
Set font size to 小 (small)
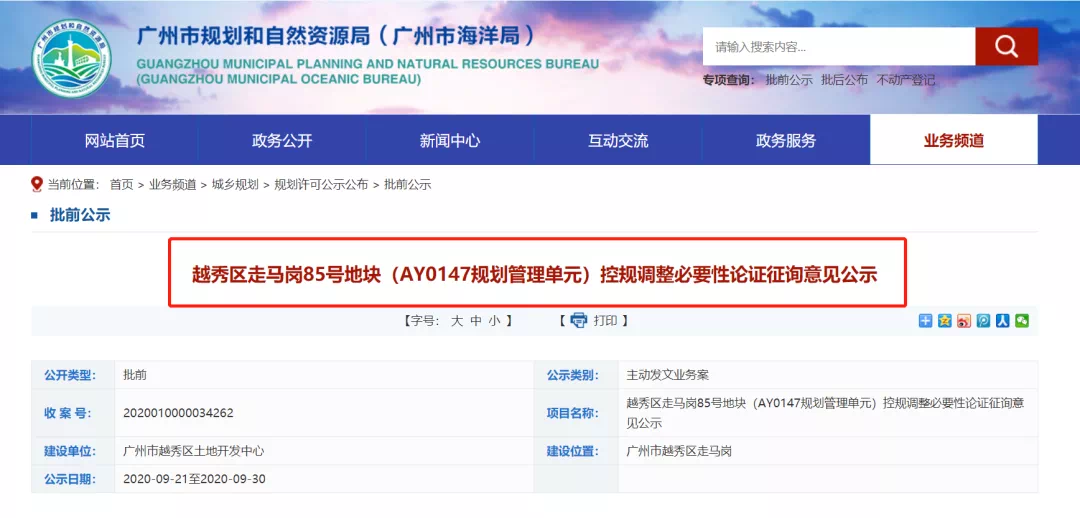494,321
